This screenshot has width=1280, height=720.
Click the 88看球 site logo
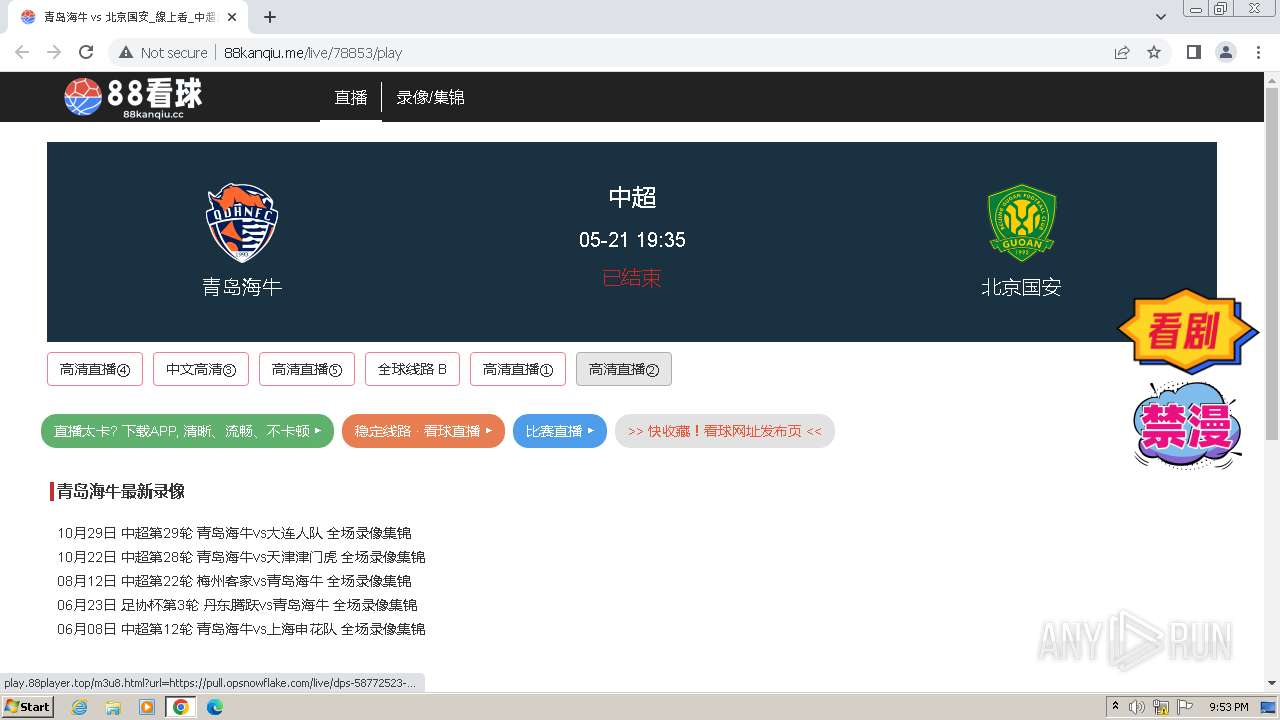133,97
